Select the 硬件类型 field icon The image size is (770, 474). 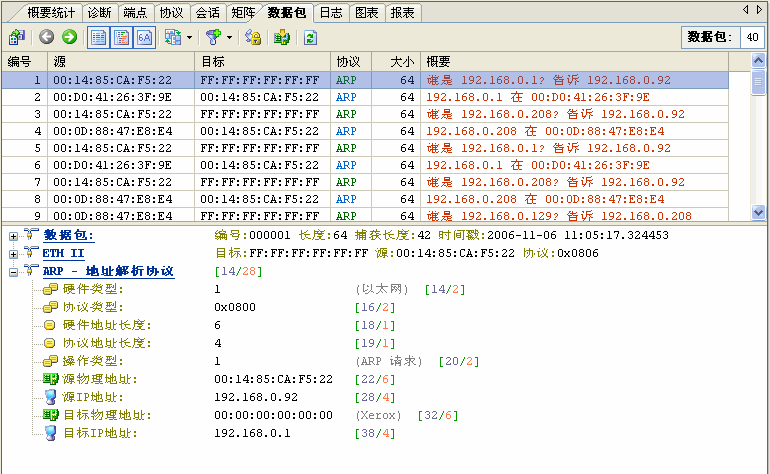[x=51, y=289]
